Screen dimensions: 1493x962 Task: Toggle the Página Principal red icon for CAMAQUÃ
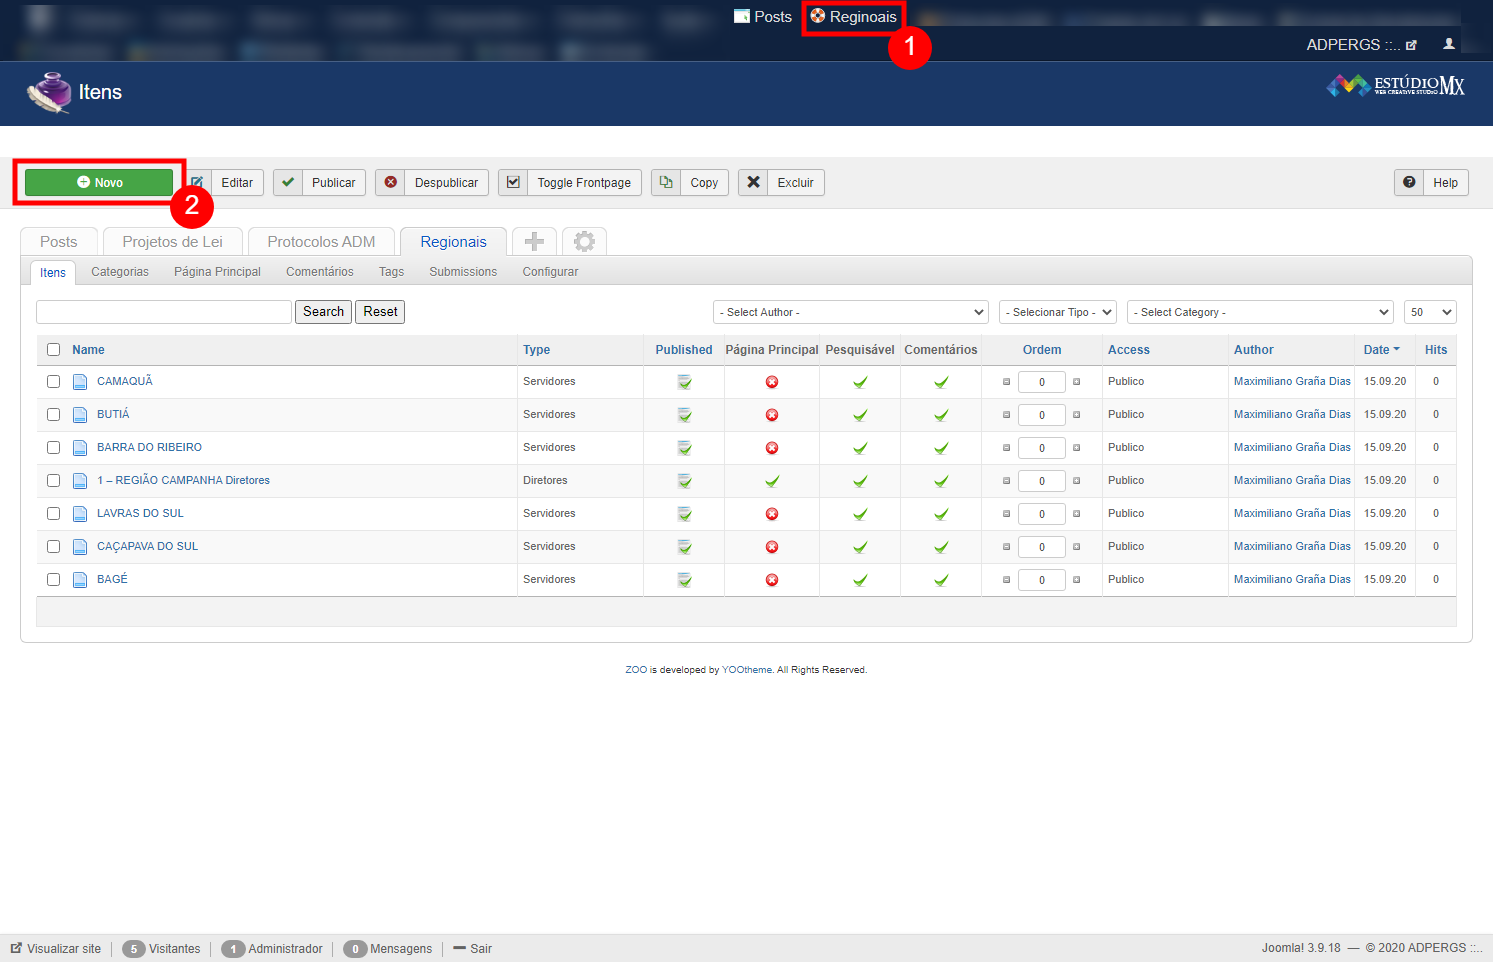coord(771,382)
